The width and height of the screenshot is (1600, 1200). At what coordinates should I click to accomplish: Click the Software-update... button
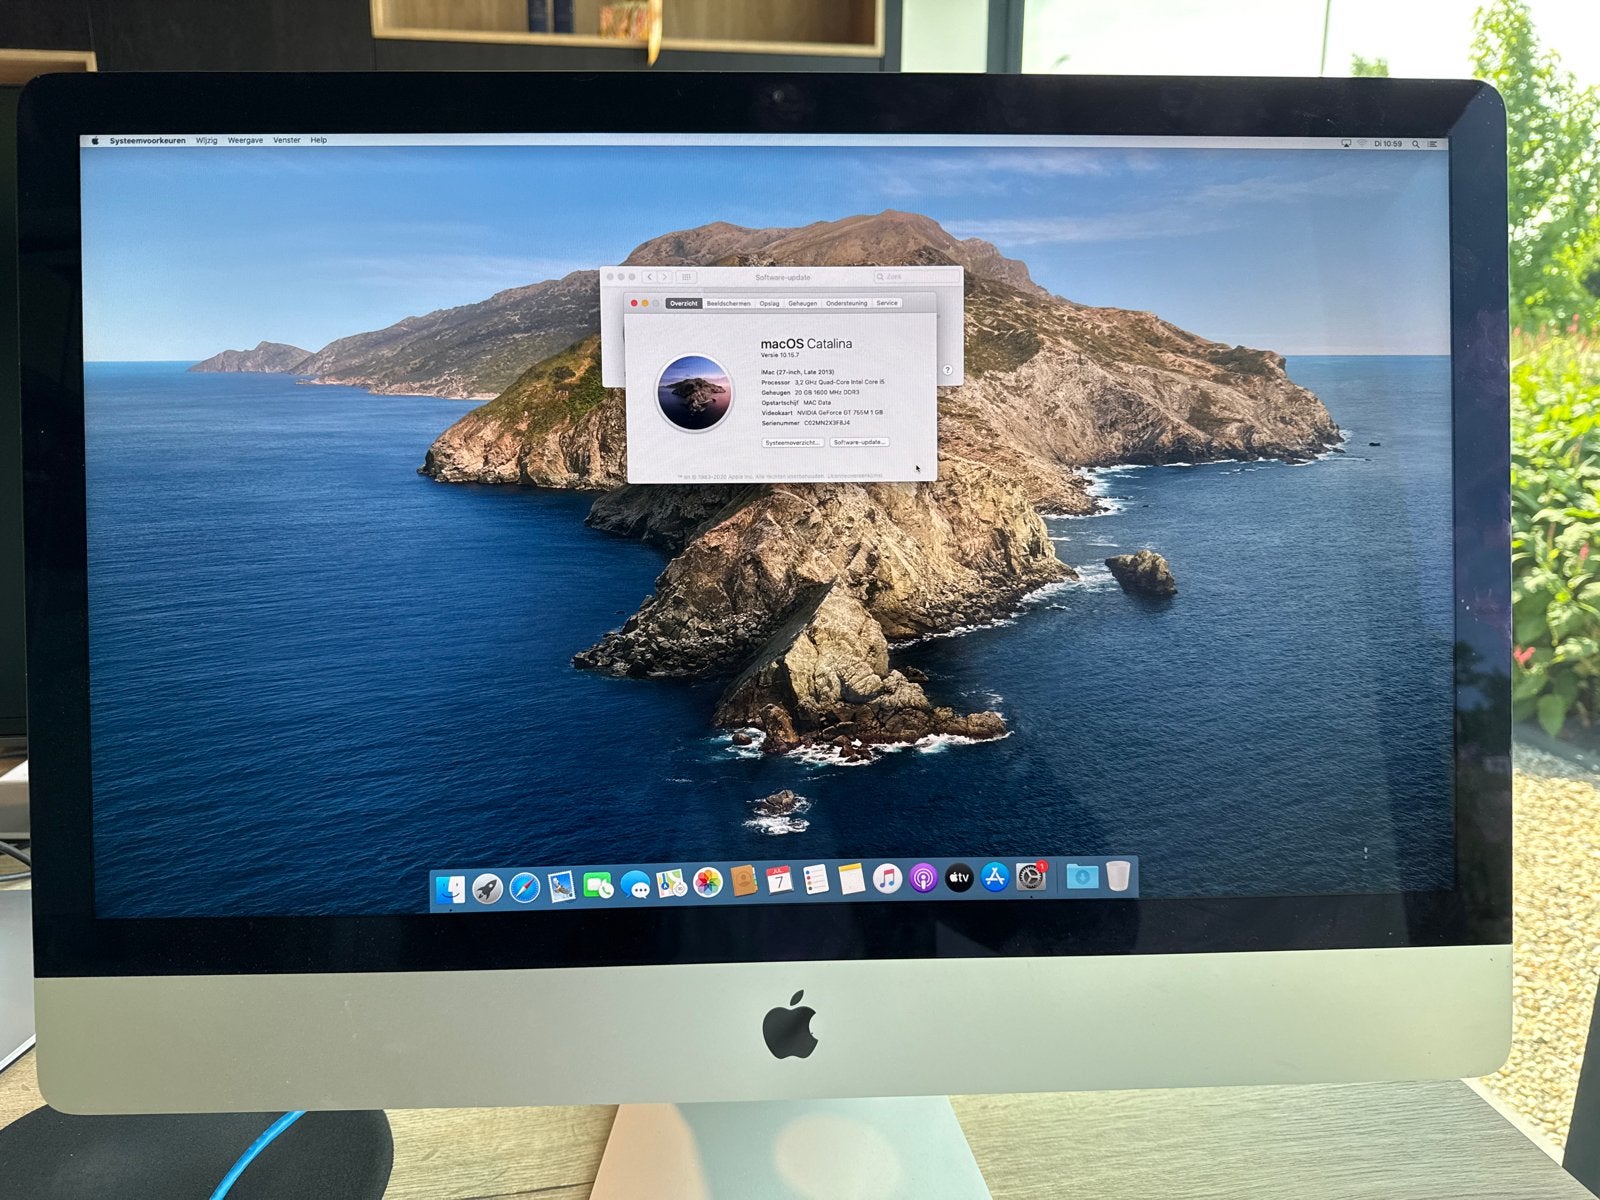[x=859, y=442]
